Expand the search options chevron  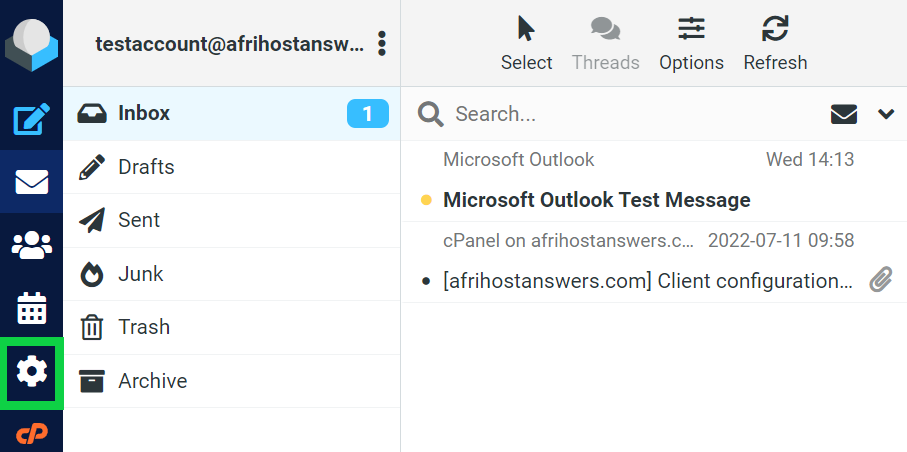tap(885, 114)
